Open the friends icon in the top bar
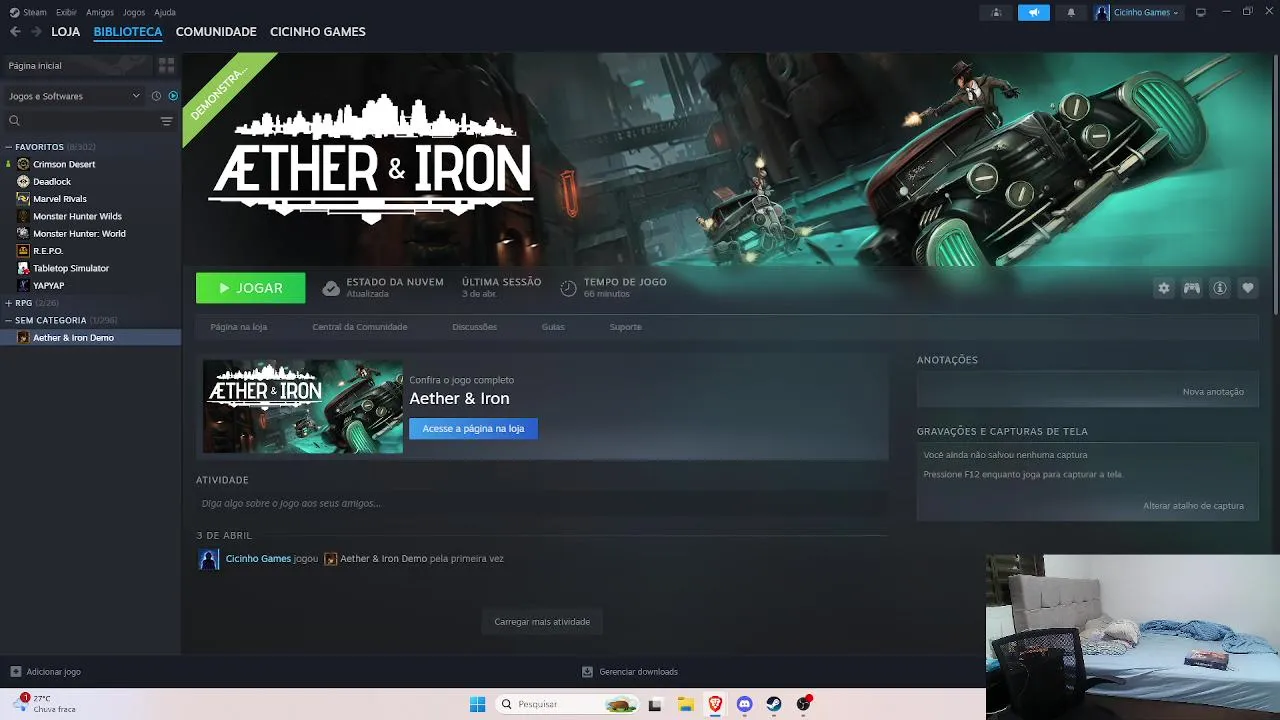 coord(996,13)
